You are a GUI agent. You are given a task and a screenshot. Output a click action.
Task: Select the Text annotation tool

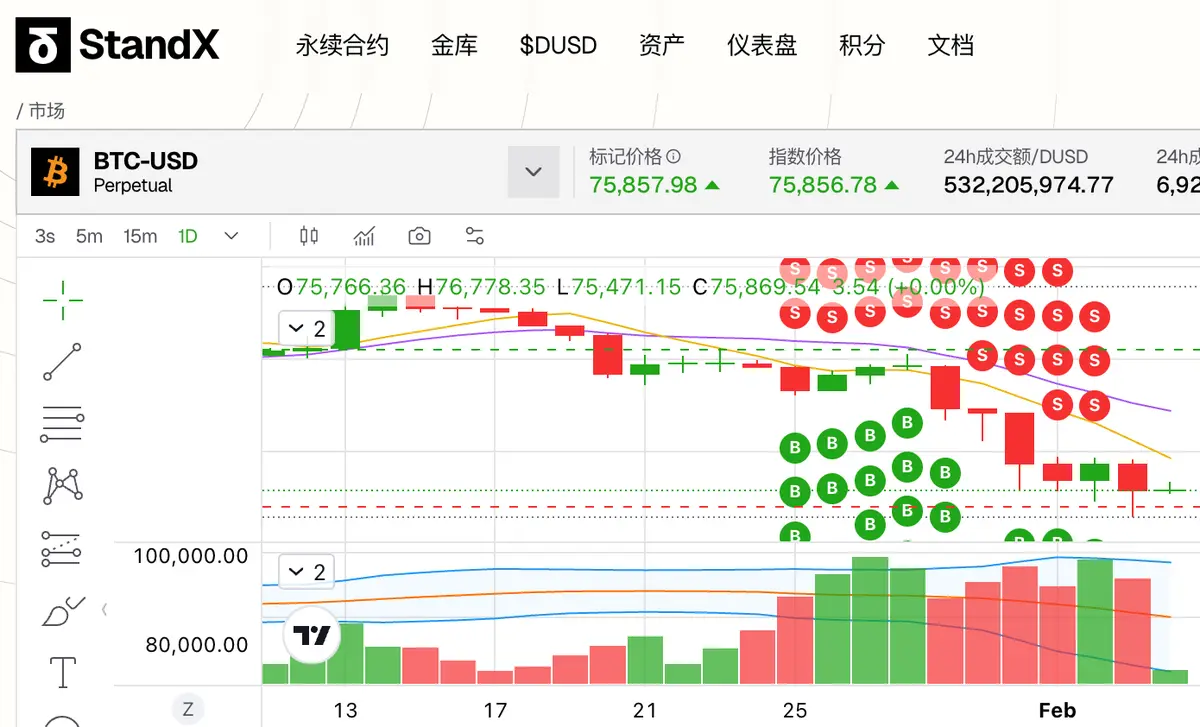[x=63, y=672]
